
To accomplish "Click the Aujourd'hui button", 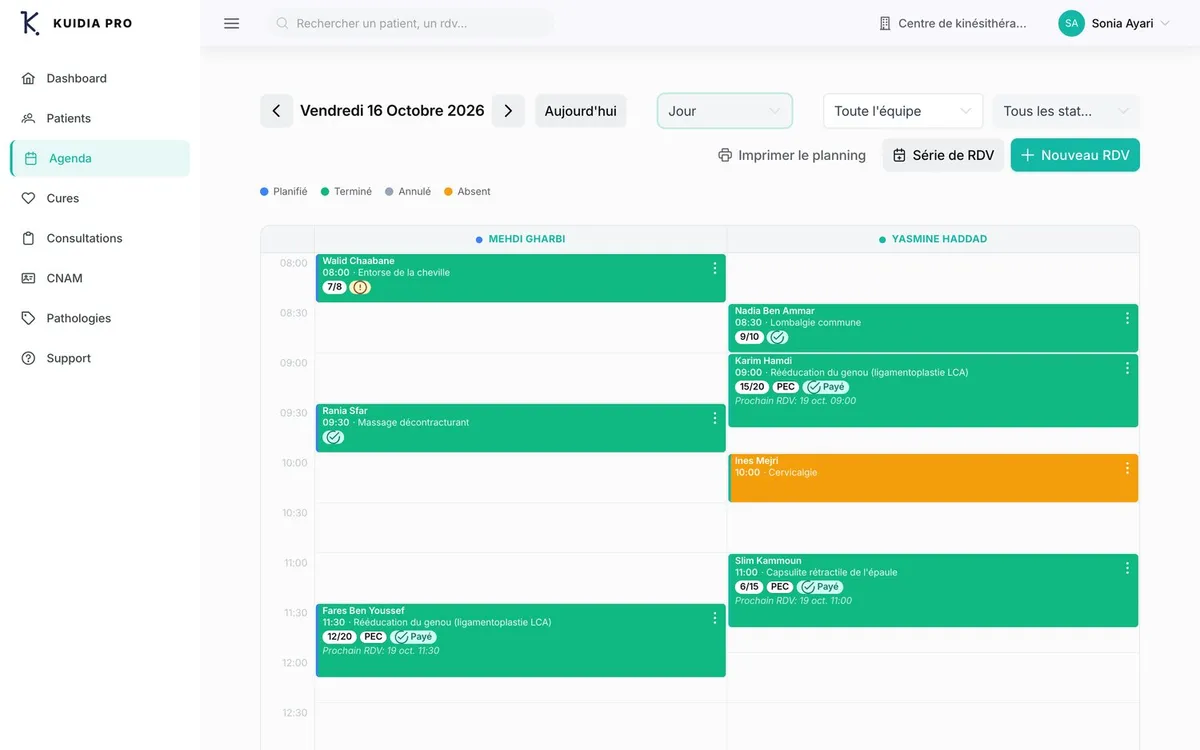I will 580,111.
